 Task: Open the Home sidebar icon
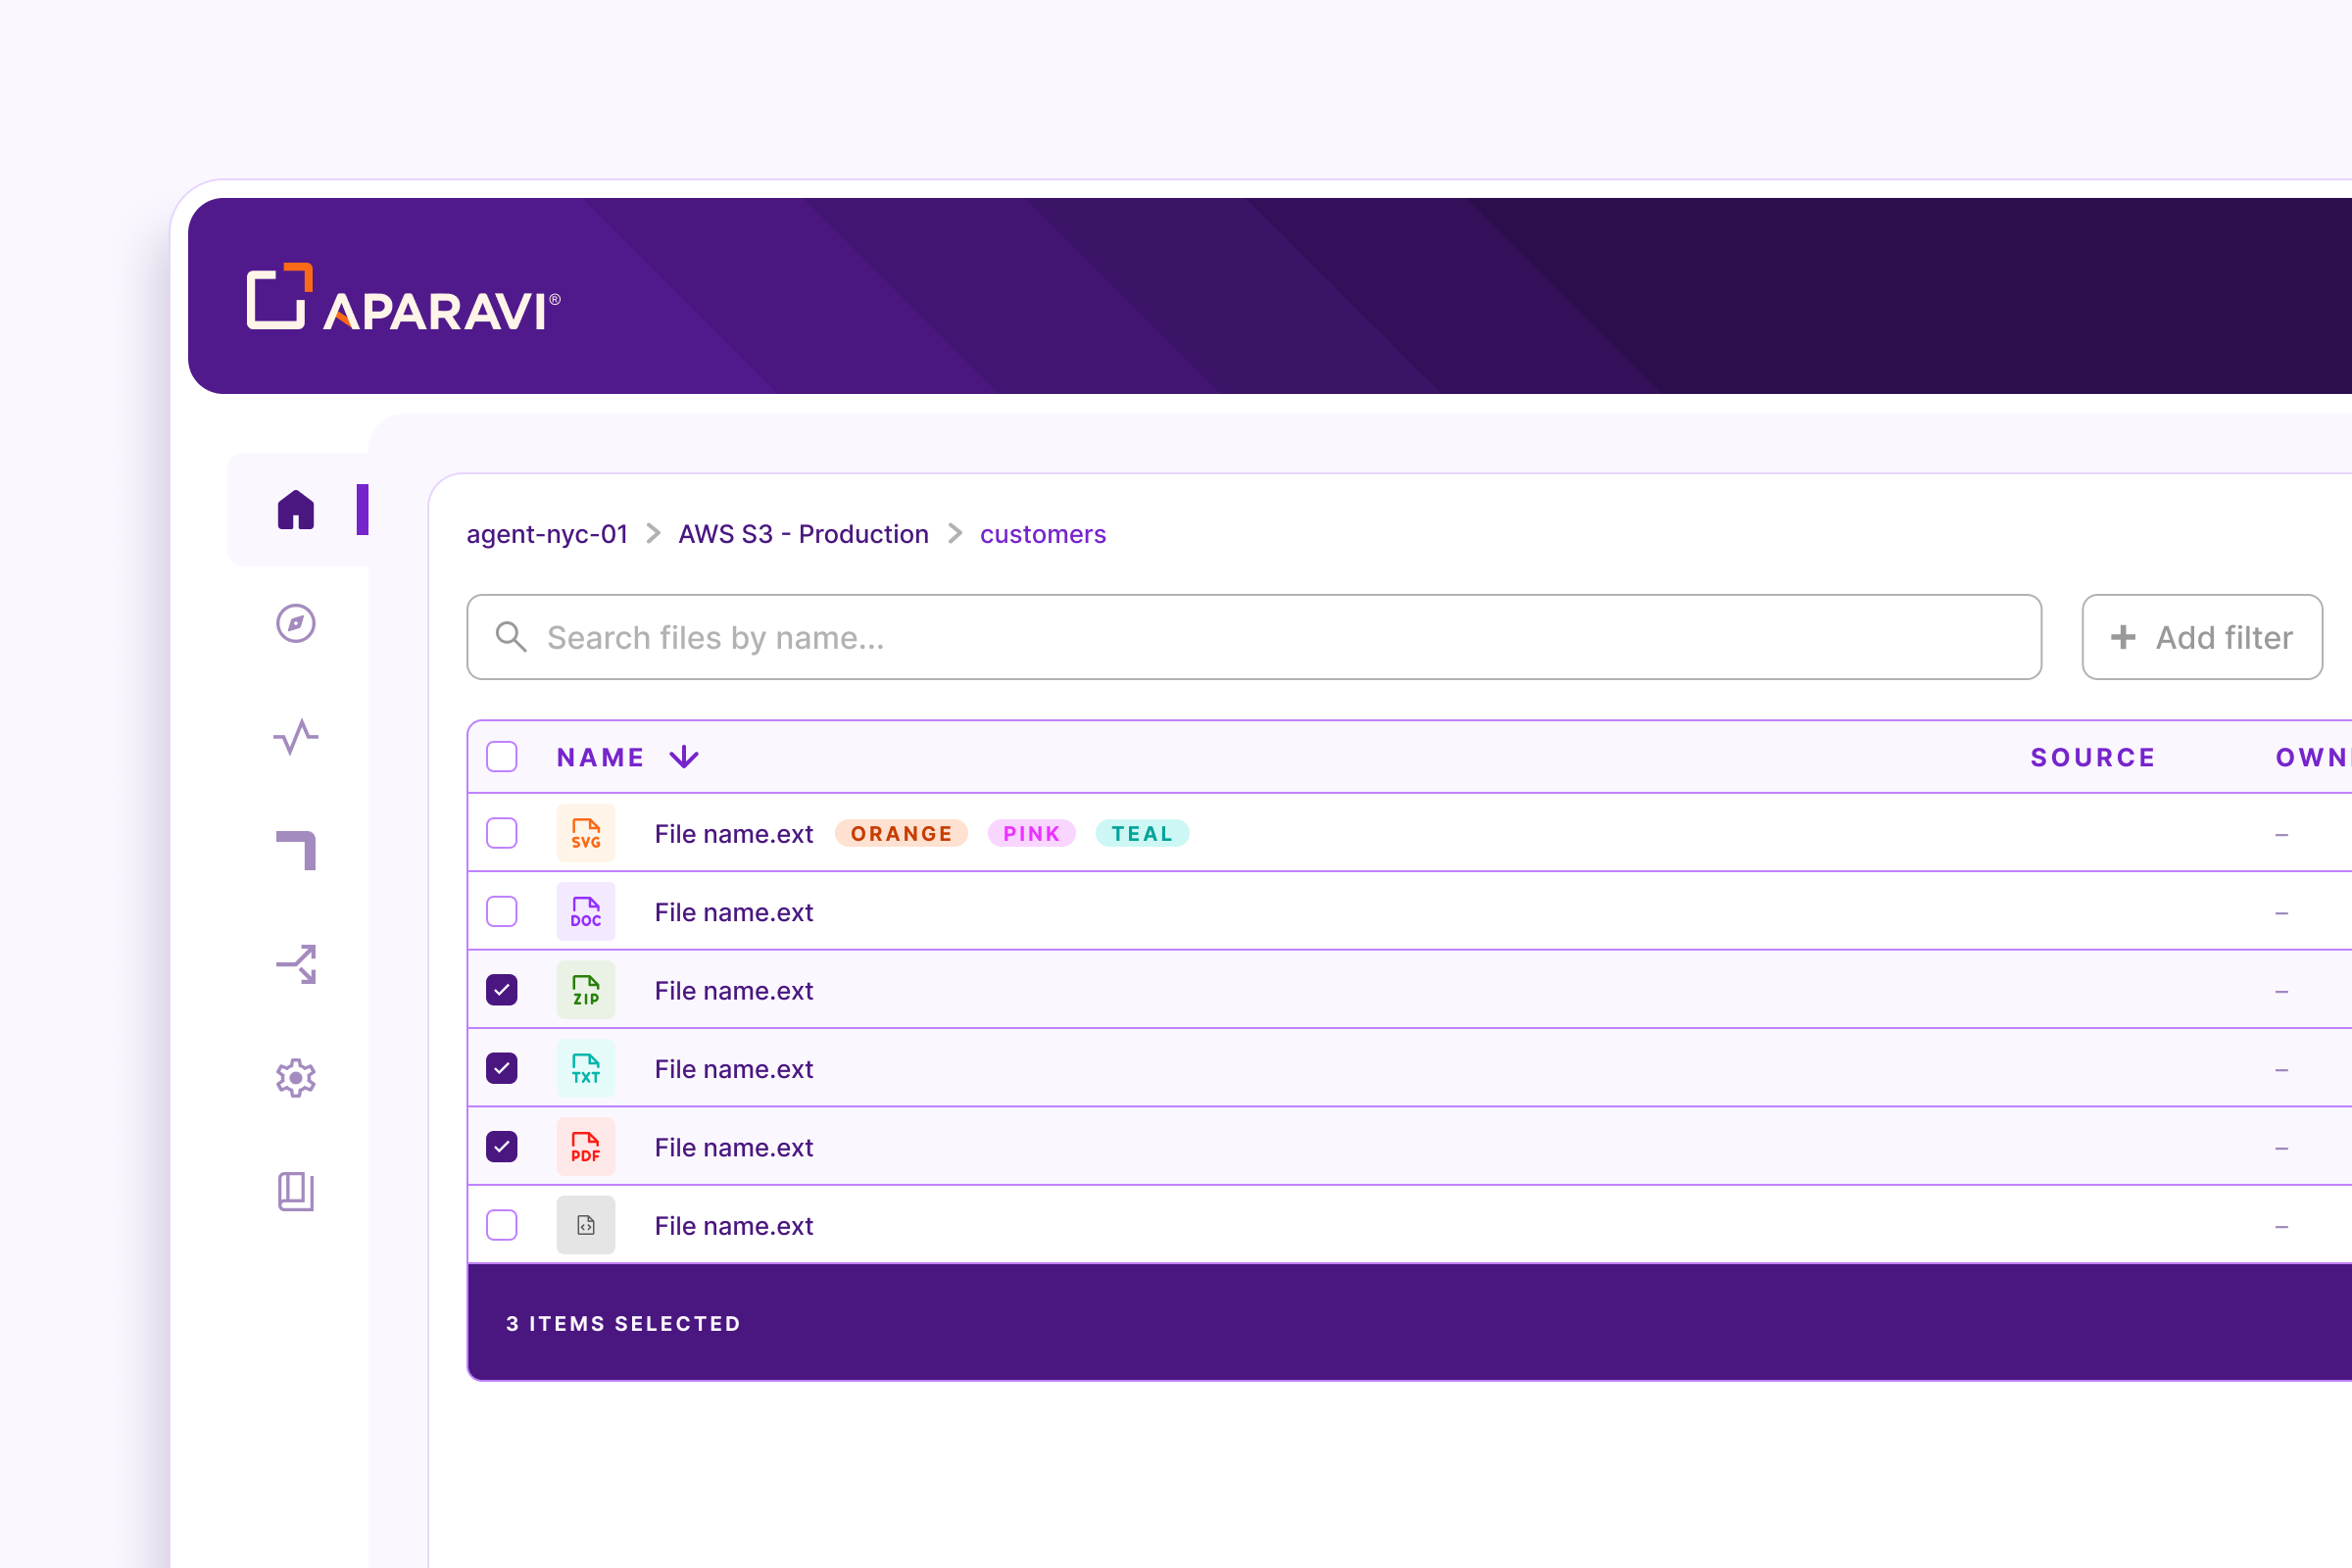pos(296,510)
